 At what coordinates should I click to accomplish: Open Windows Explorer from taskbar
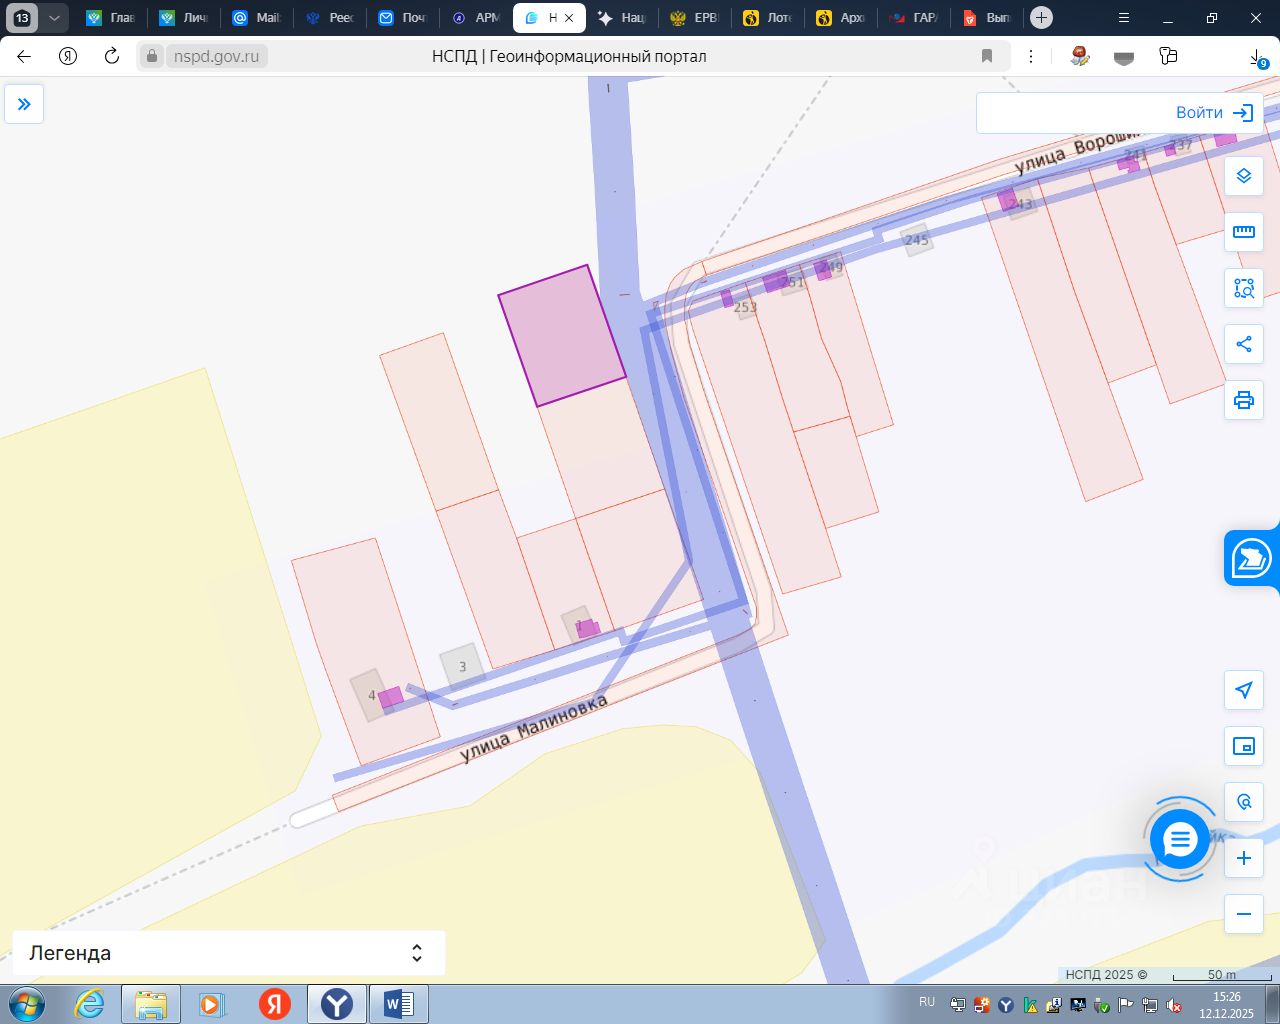151,1004
